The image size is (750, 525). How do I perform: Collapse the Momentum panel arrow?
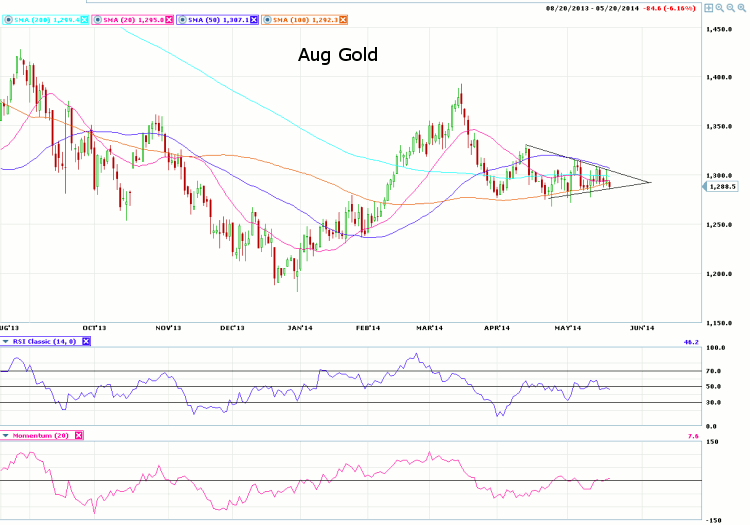(6, 435)
